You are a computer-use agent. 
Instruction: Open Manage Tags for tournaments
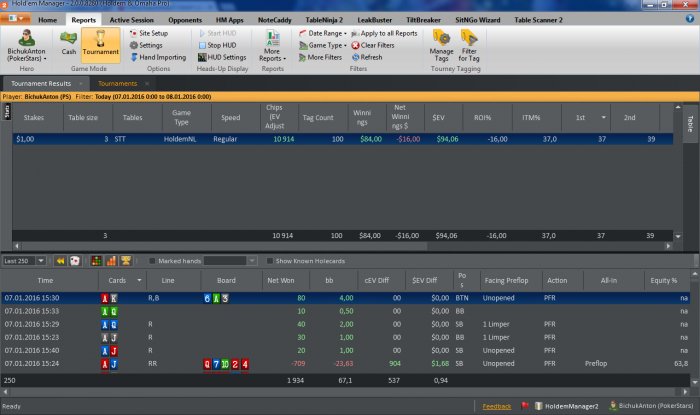[441, 44]
